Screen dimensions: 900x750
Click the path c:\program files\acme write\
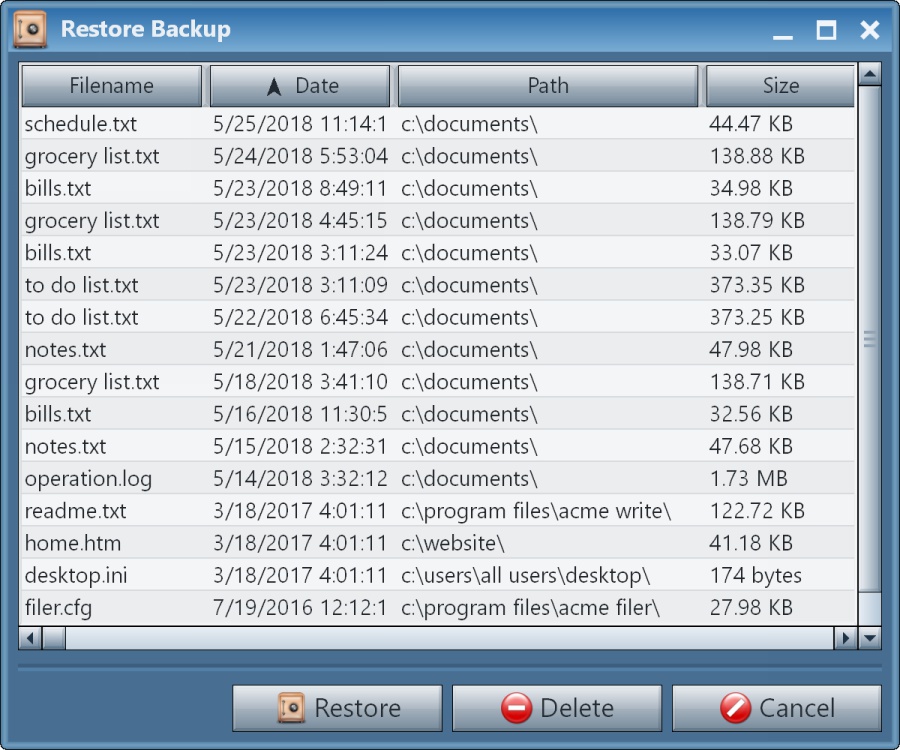point(536,511)
